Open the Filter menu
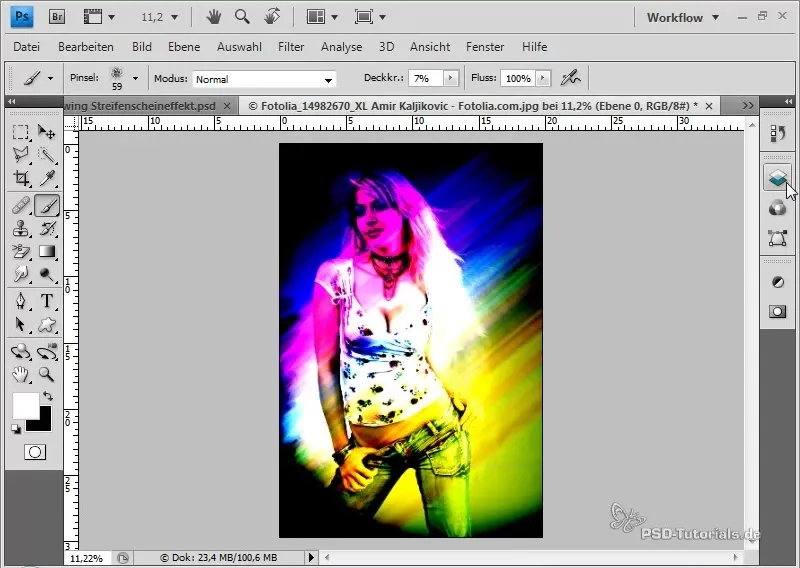Image resolution: width=800 pixels, height=568 pixels. 291,47
